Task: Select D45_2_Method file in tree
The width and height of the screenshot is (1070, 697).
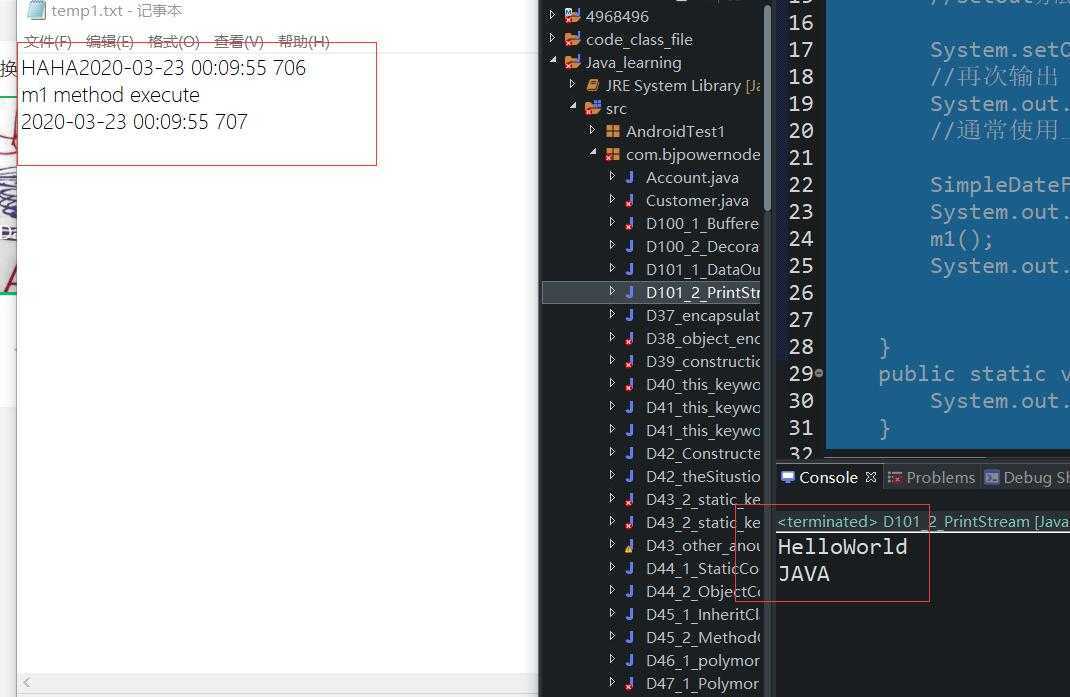Action: 703,638
